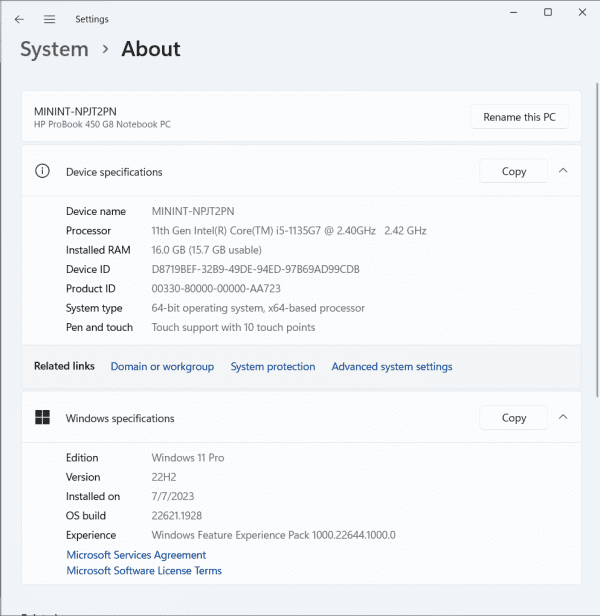The width and height of the screenshot is (600, 616).
Task: Click the Settings title text
Action: tap(92, 19)
